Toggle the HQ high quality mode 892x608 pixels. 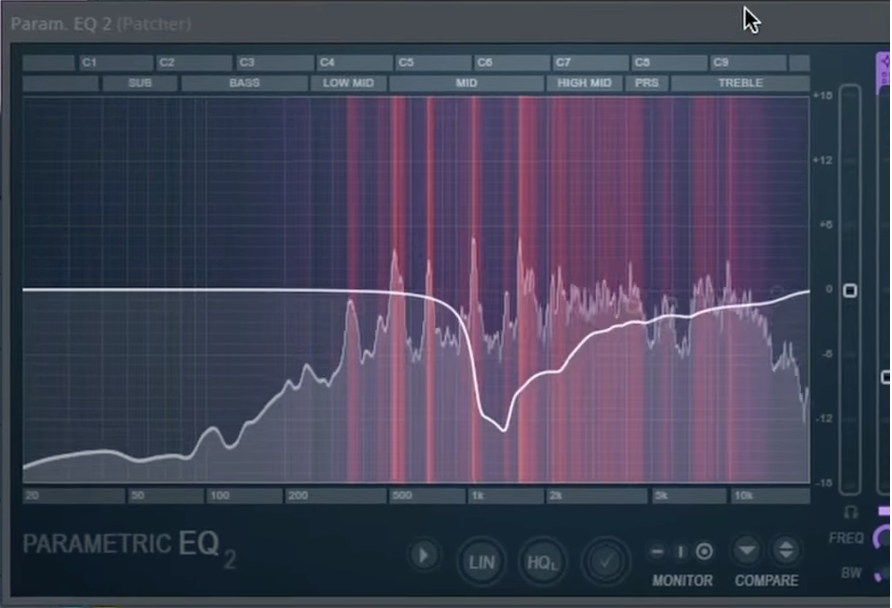pos(541,561)
